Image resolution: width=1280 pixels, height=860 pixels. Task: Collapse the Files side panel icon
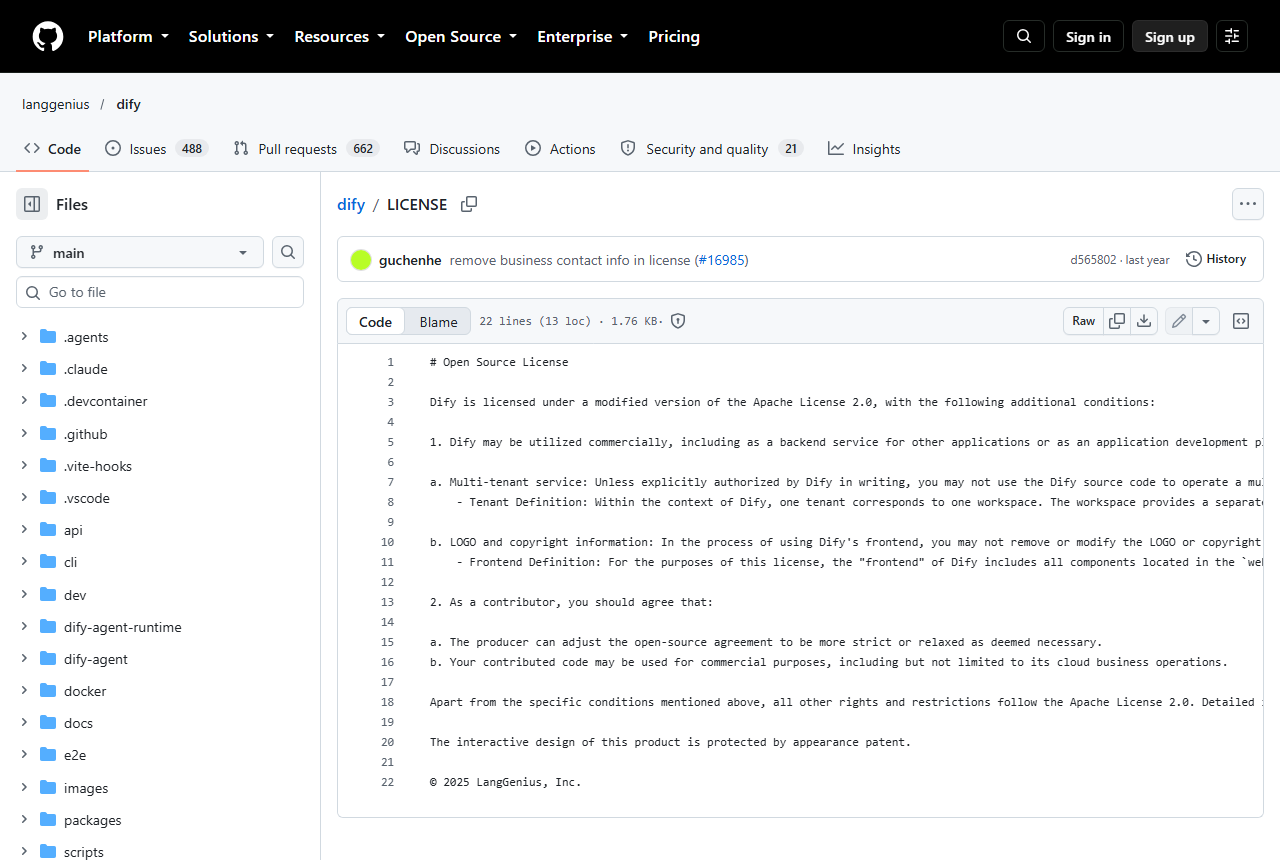(32, 204)
